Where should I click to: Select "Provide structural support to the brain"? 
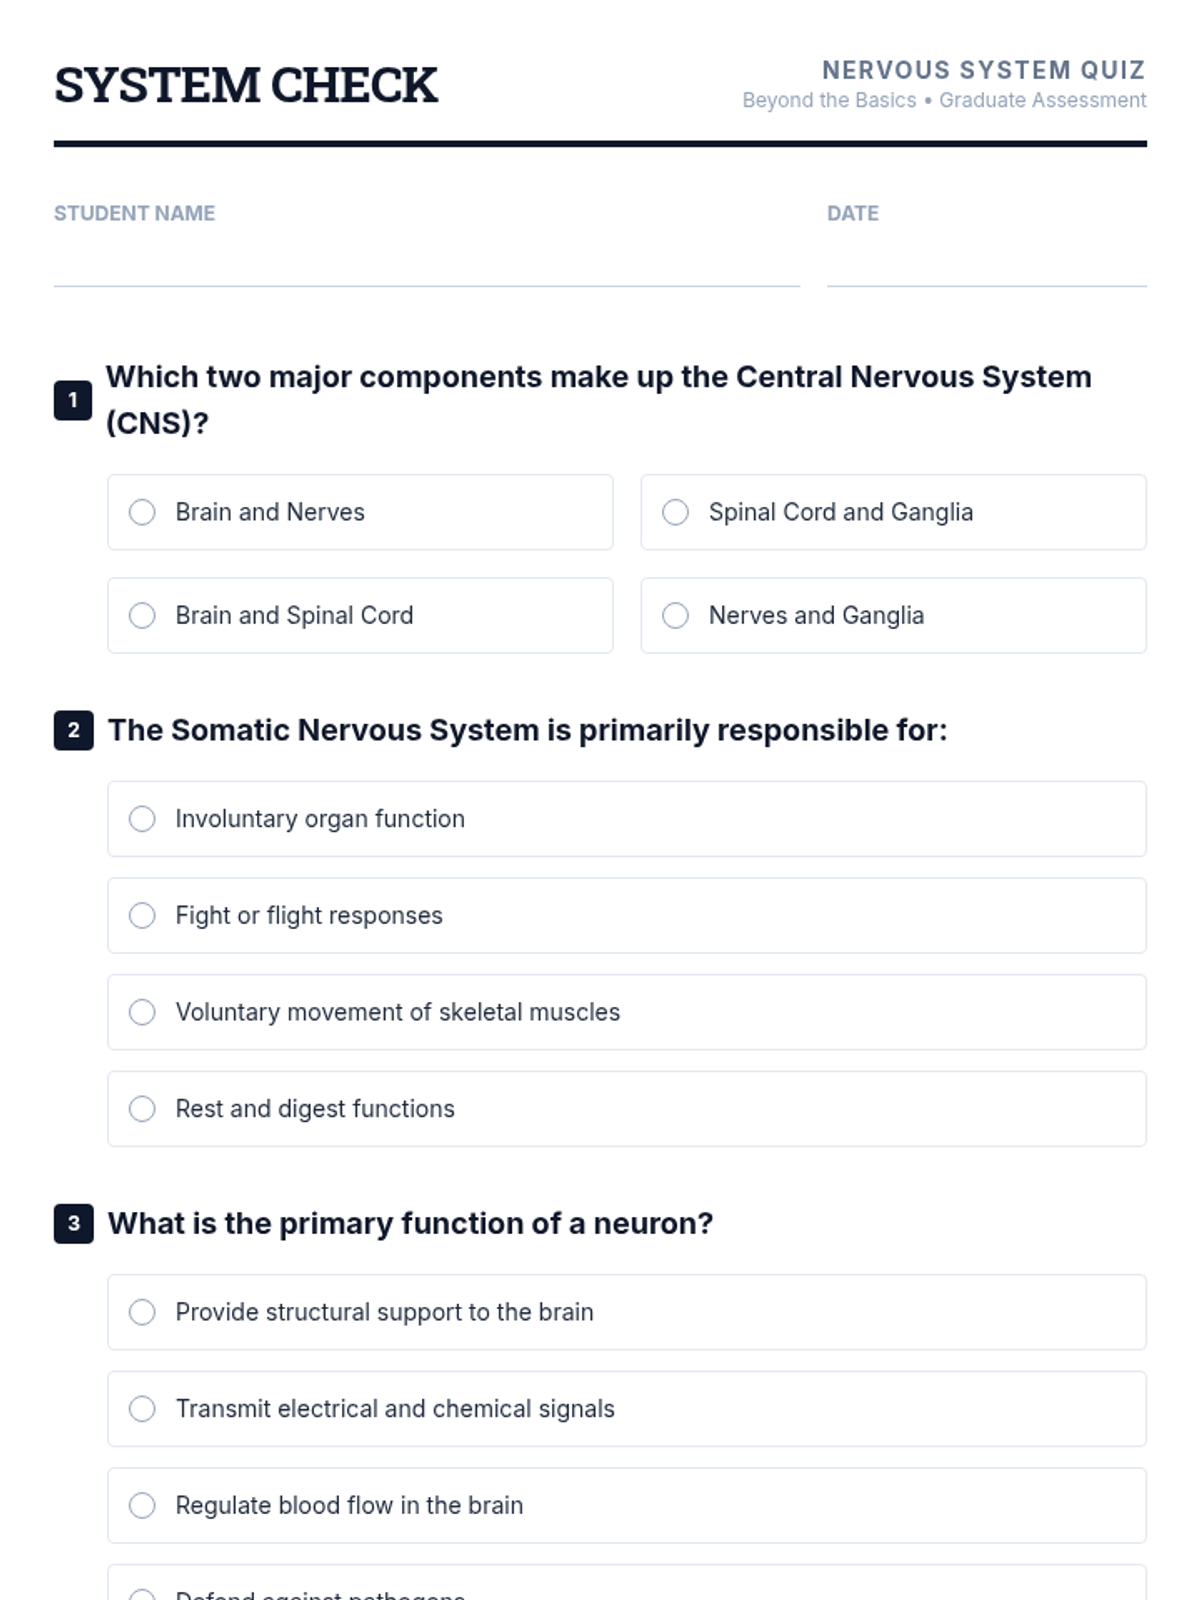click(142, 1312)
